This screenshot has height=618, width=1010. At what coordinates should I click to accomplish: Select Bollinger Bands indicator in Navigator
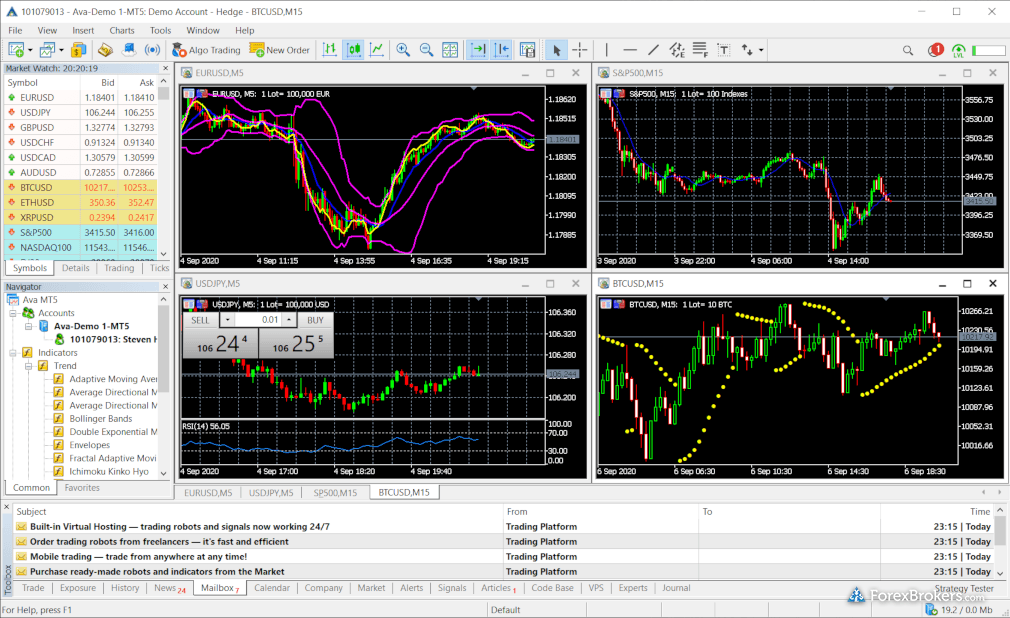point(100,419)
